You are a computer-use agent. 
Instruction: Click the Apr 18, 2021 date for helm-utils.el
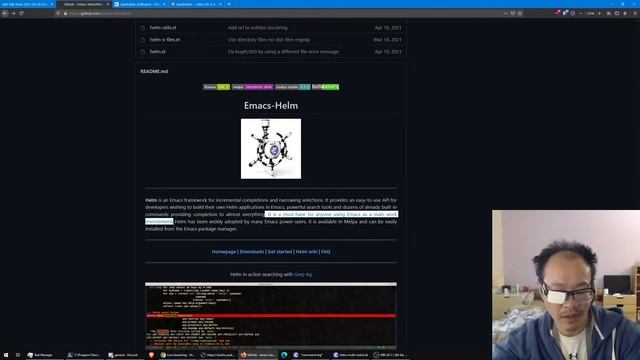[388, 28]
